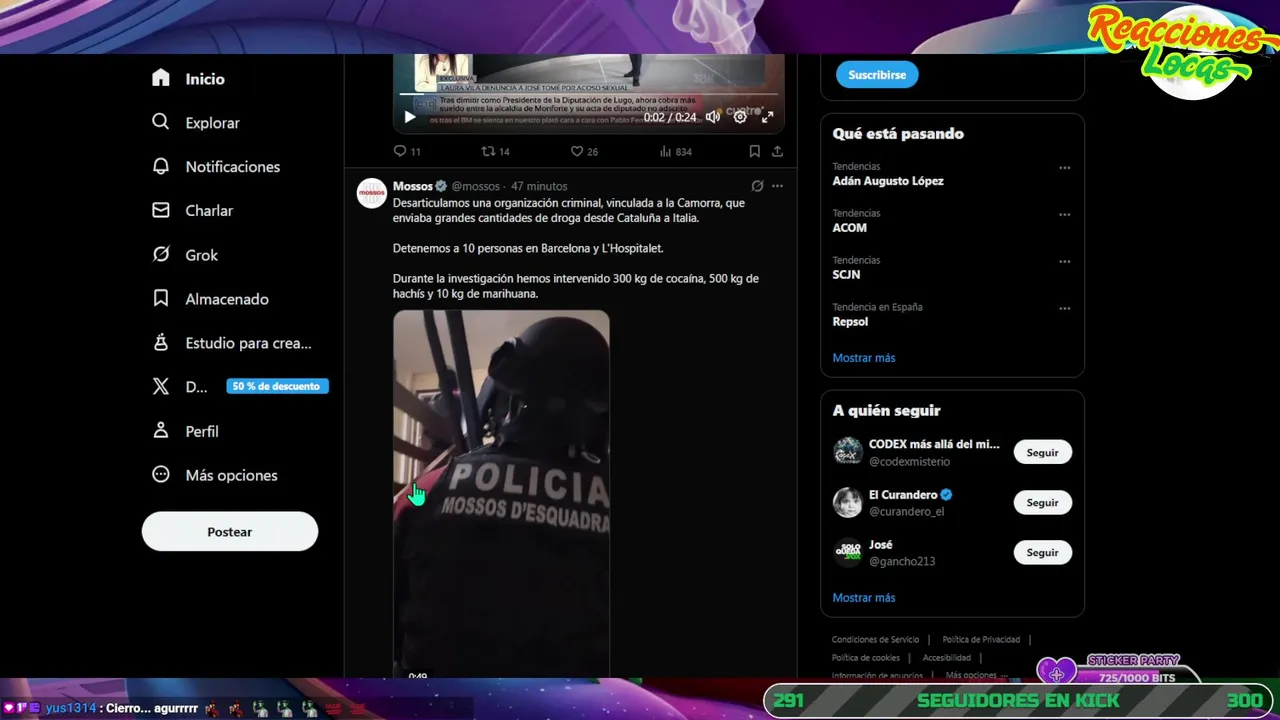Click the Reacciones Locas logo
The width and height of the screenshot is (1280, 720).
pos(1185,50)
